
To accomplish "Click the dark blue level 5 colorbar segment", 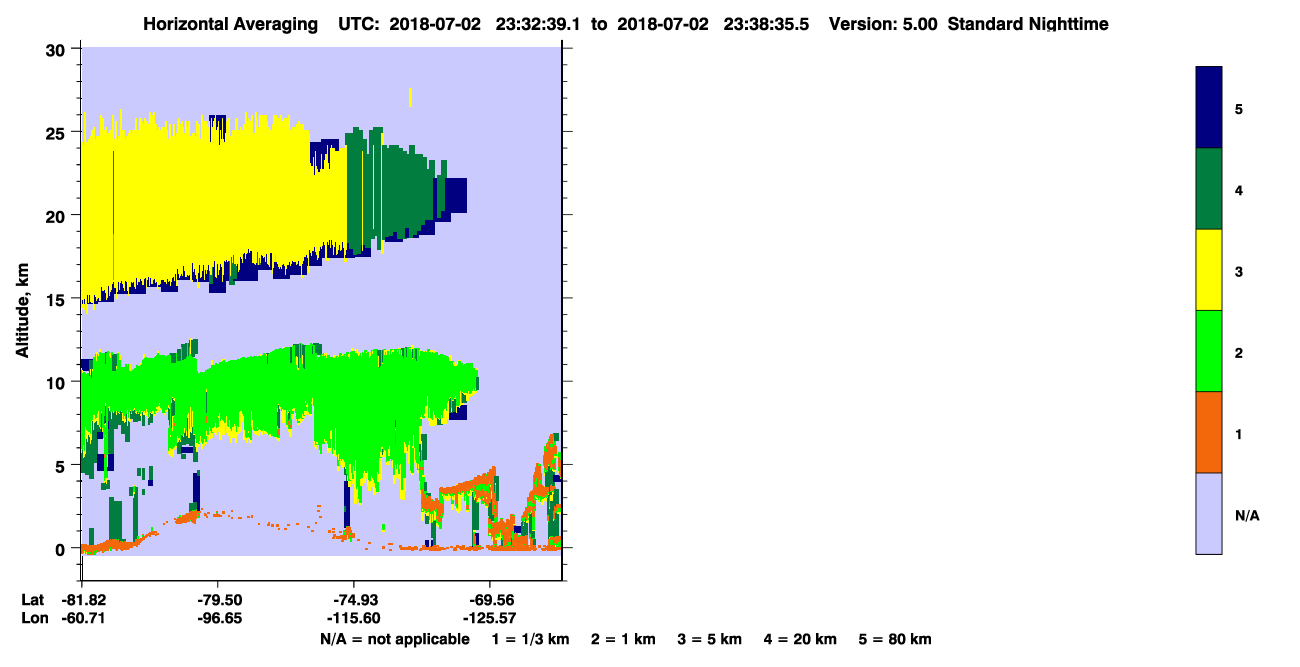I will tap(1209, 107).
